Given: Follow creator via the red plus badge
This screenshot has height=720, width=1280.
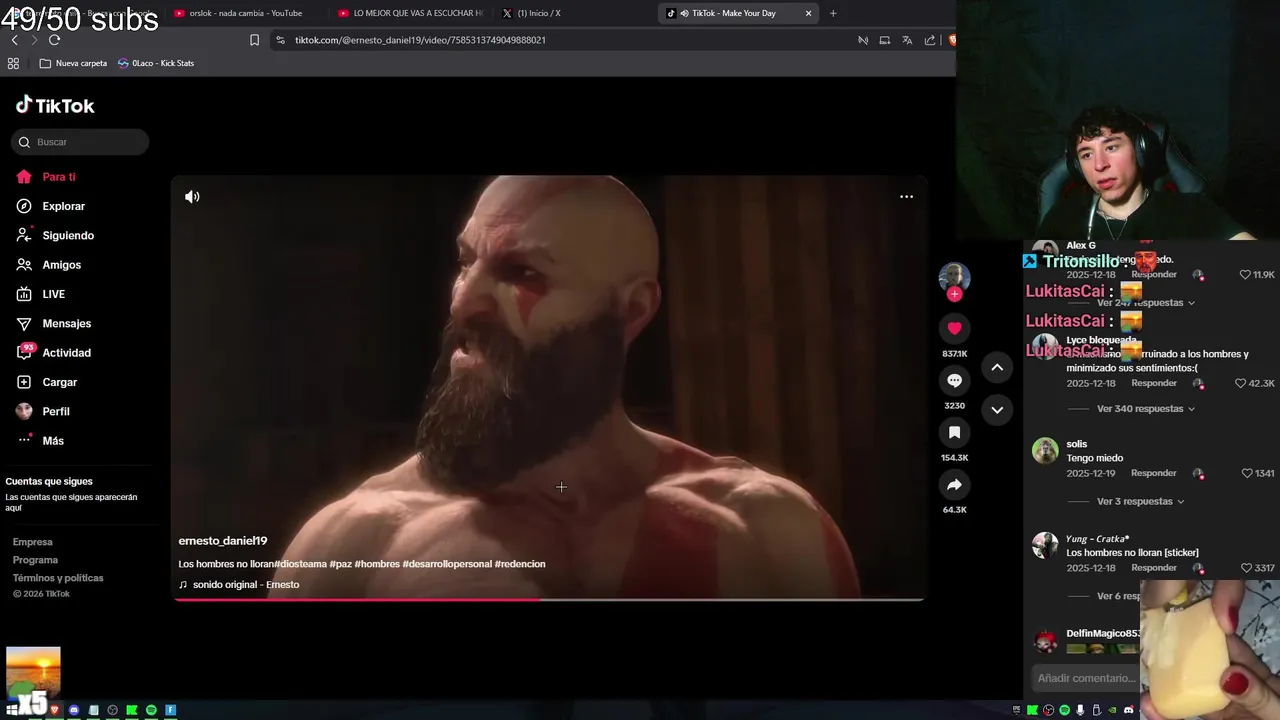Looking at the screenshot, I should point(954,294).
